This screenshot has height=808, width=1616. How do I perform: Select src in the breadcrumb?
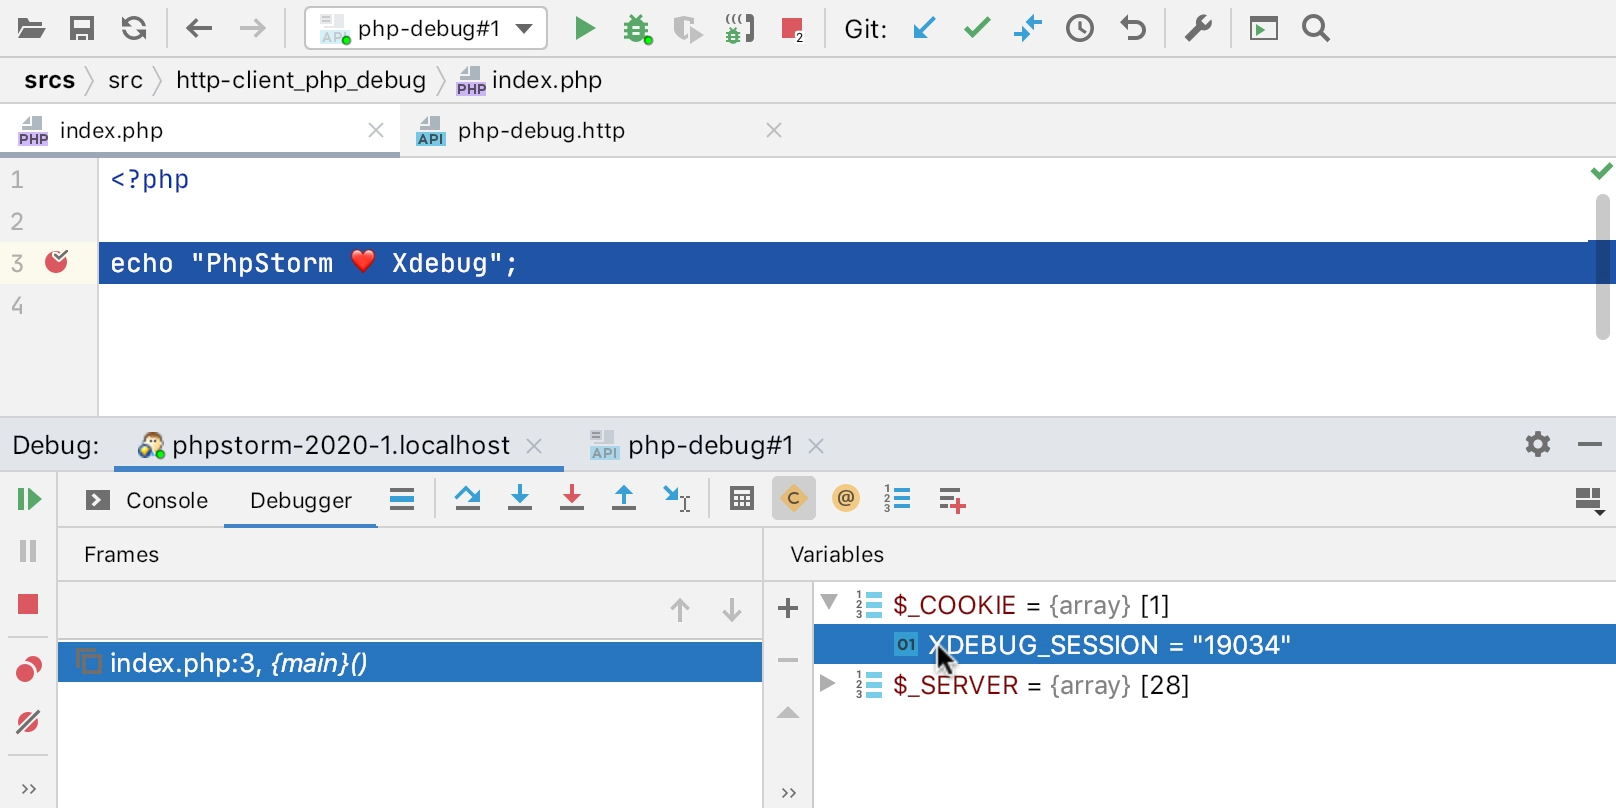(126, 80)
